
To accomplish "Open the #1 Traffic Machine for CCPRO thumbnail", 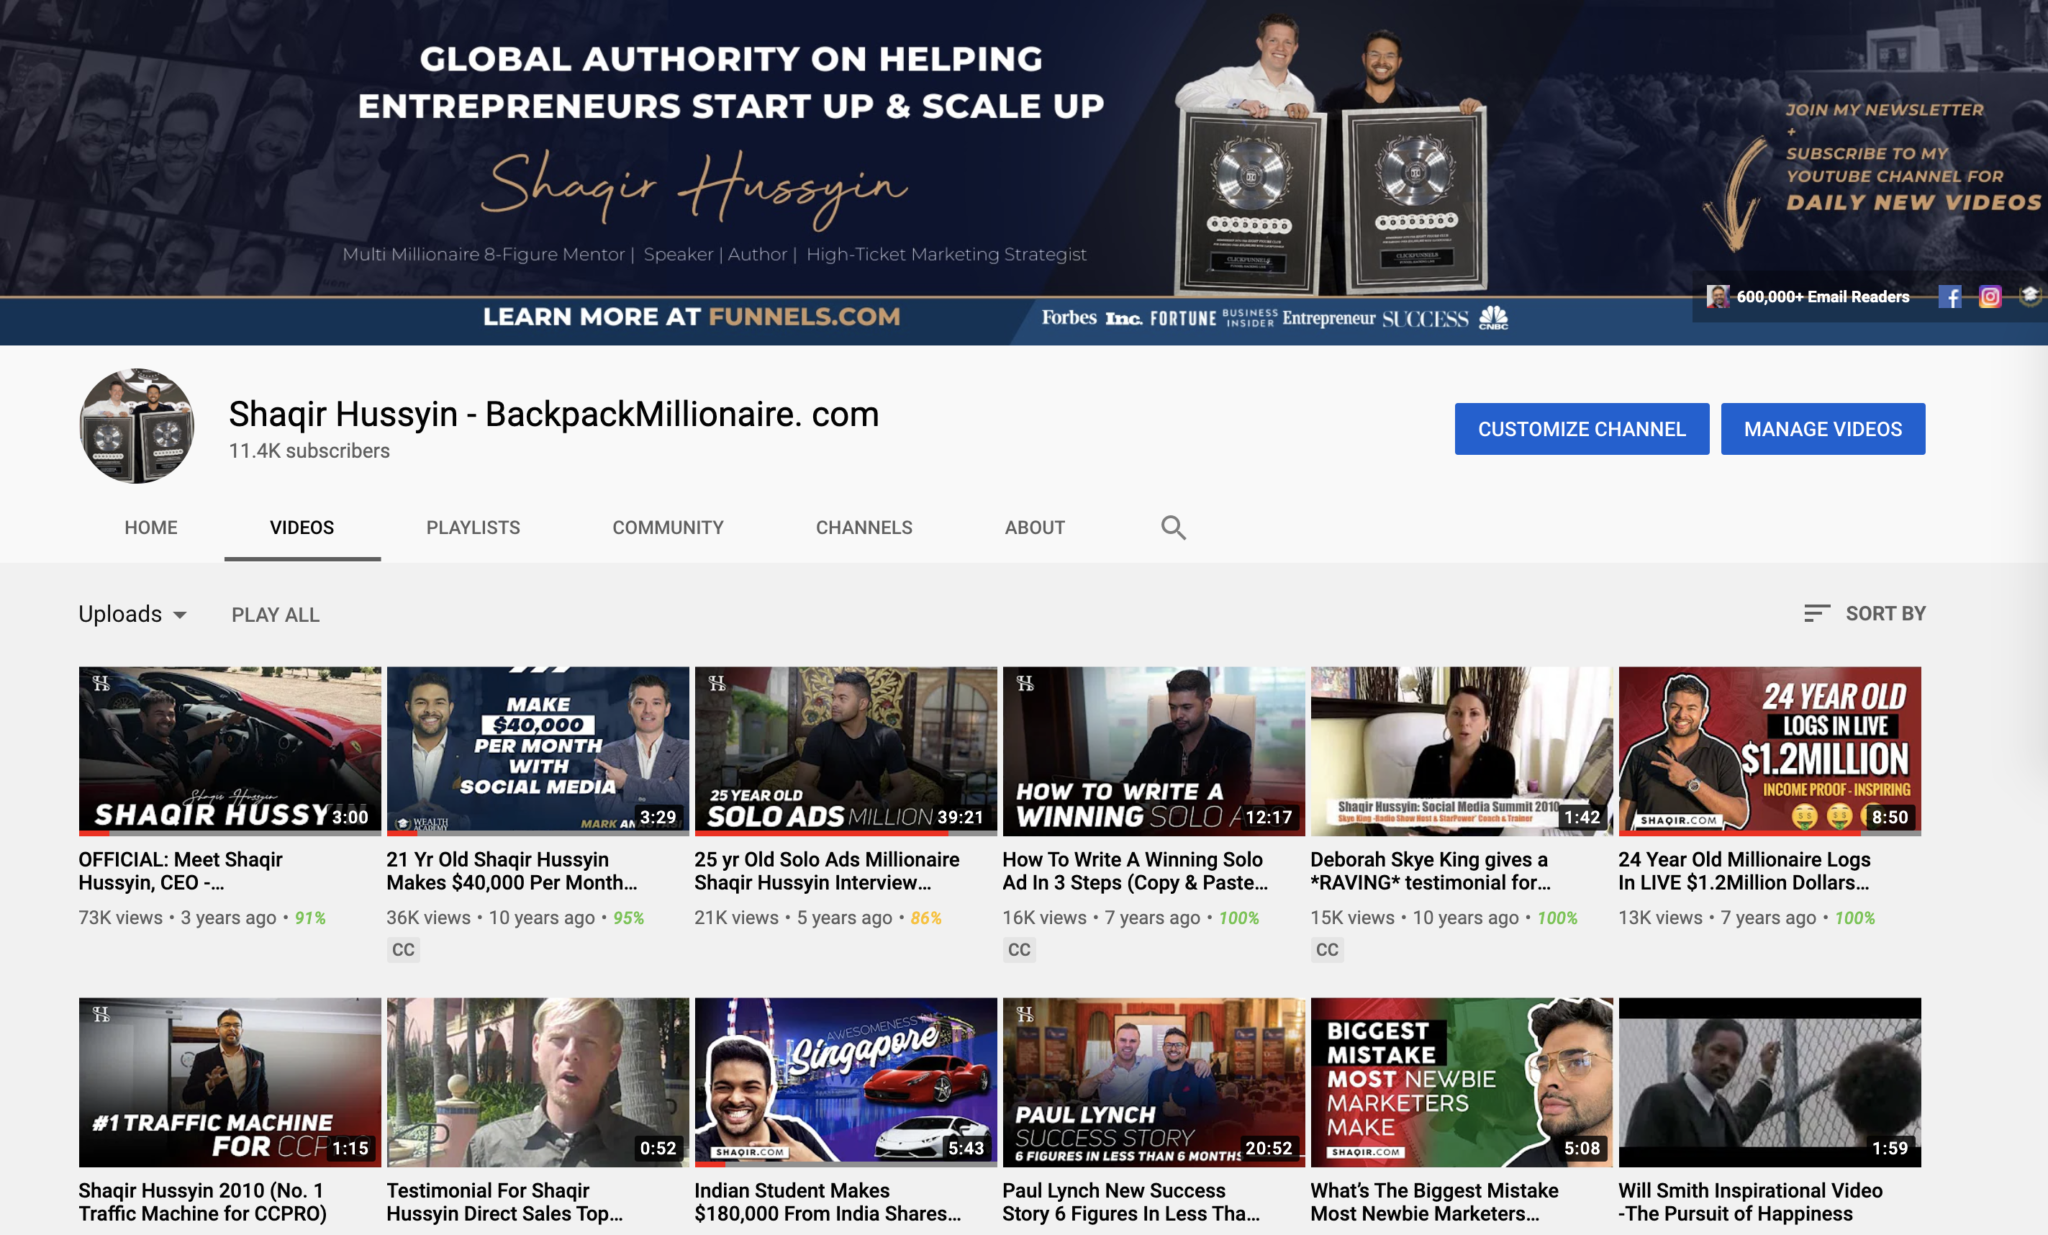I will click(x=230, y=1082).
